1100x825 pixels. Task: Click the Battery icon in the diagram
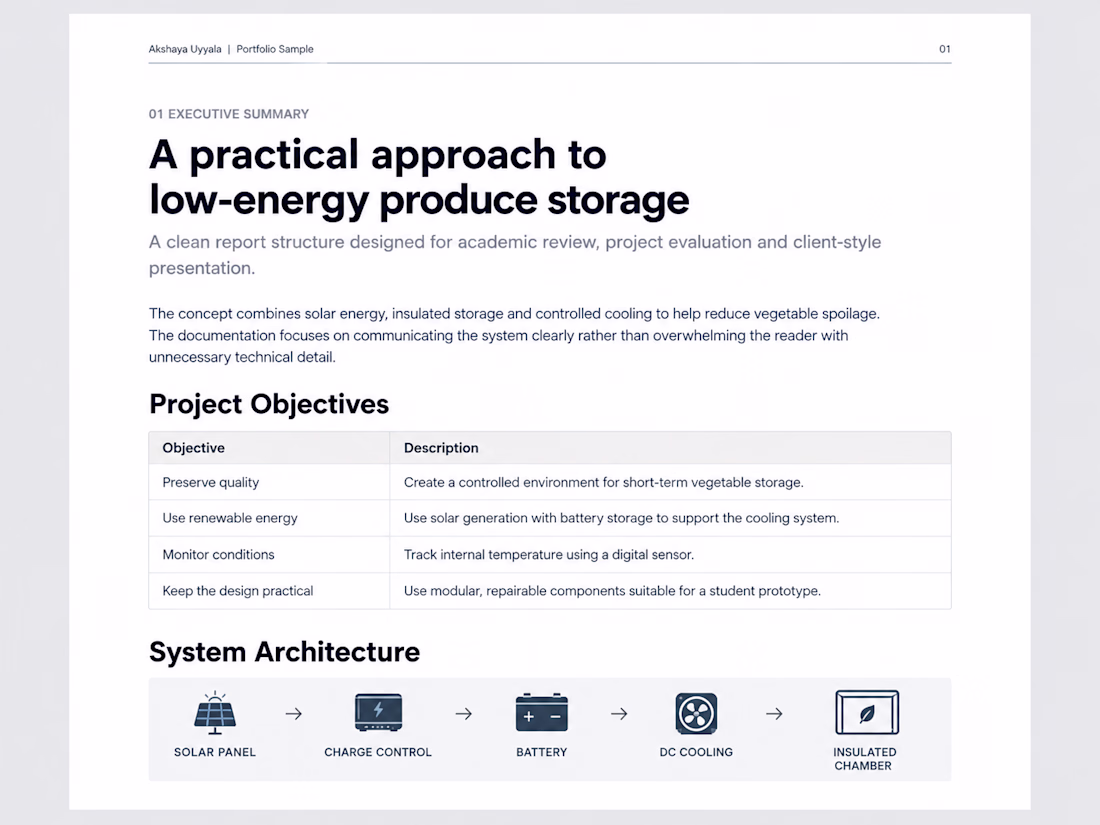click(542, 713)
